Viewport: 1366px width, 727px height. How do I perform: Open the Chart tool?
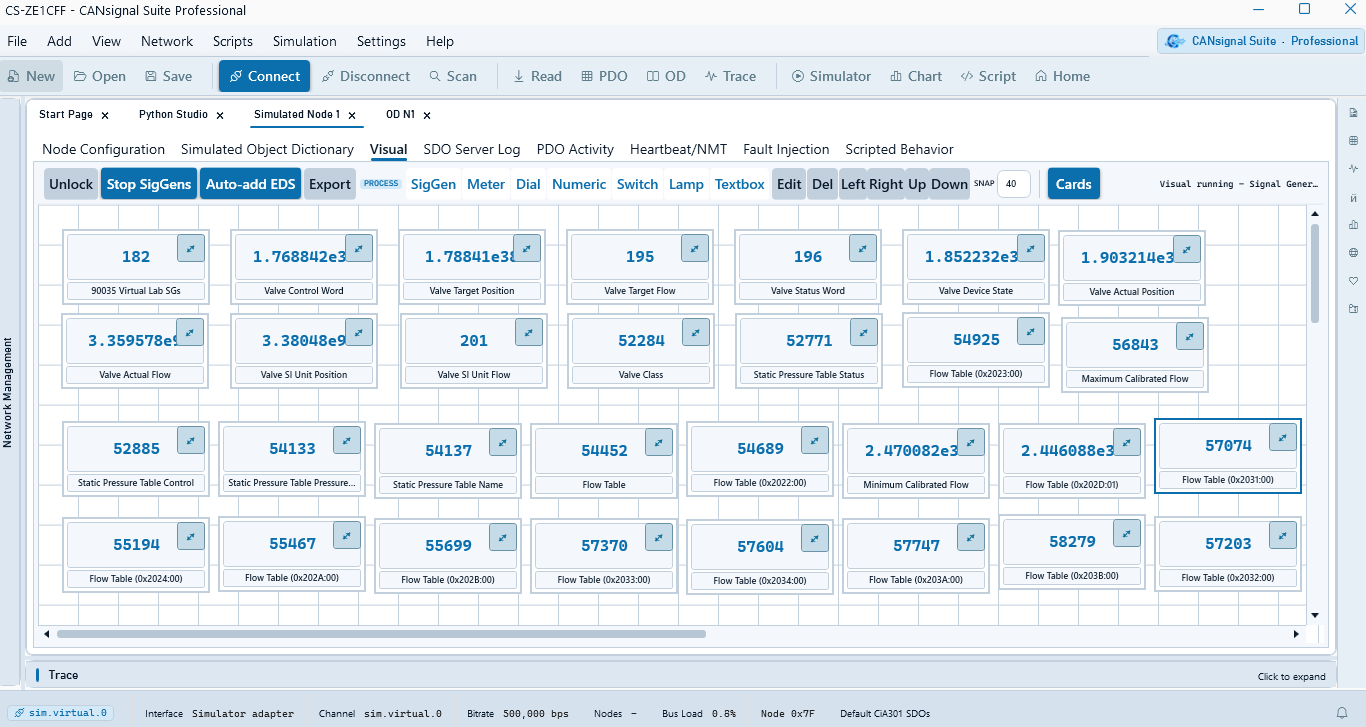[915, 76]
